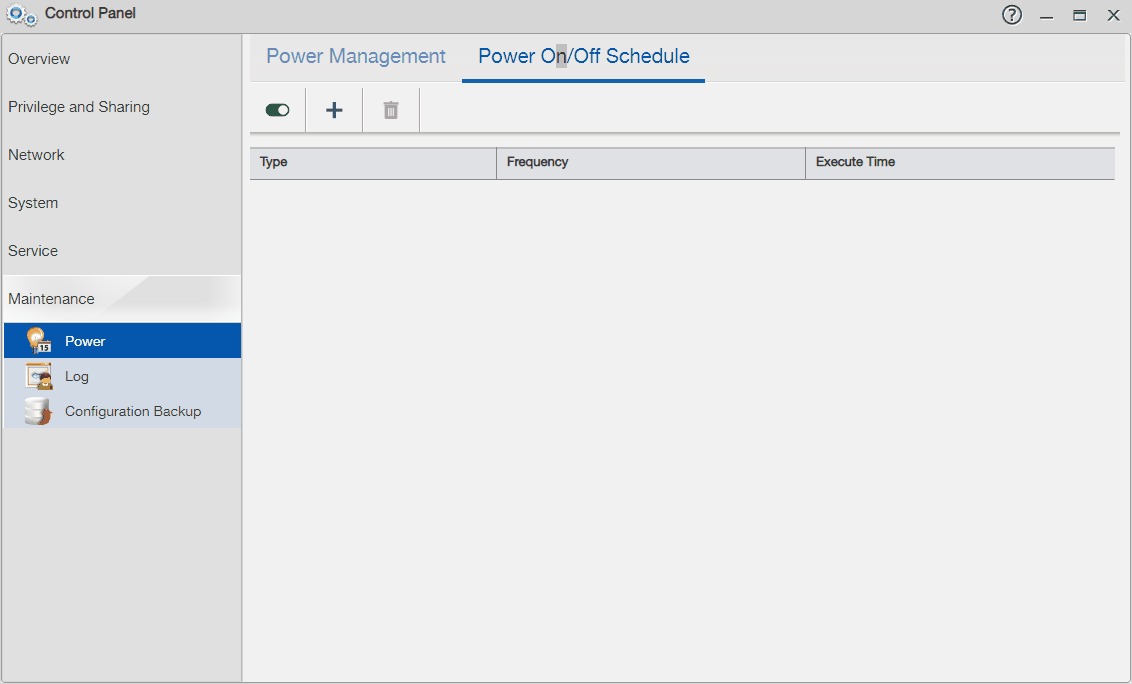The height and width of the screenshot is (684, 1132).
Task: Open the Overview section
Action: point(122,59)
